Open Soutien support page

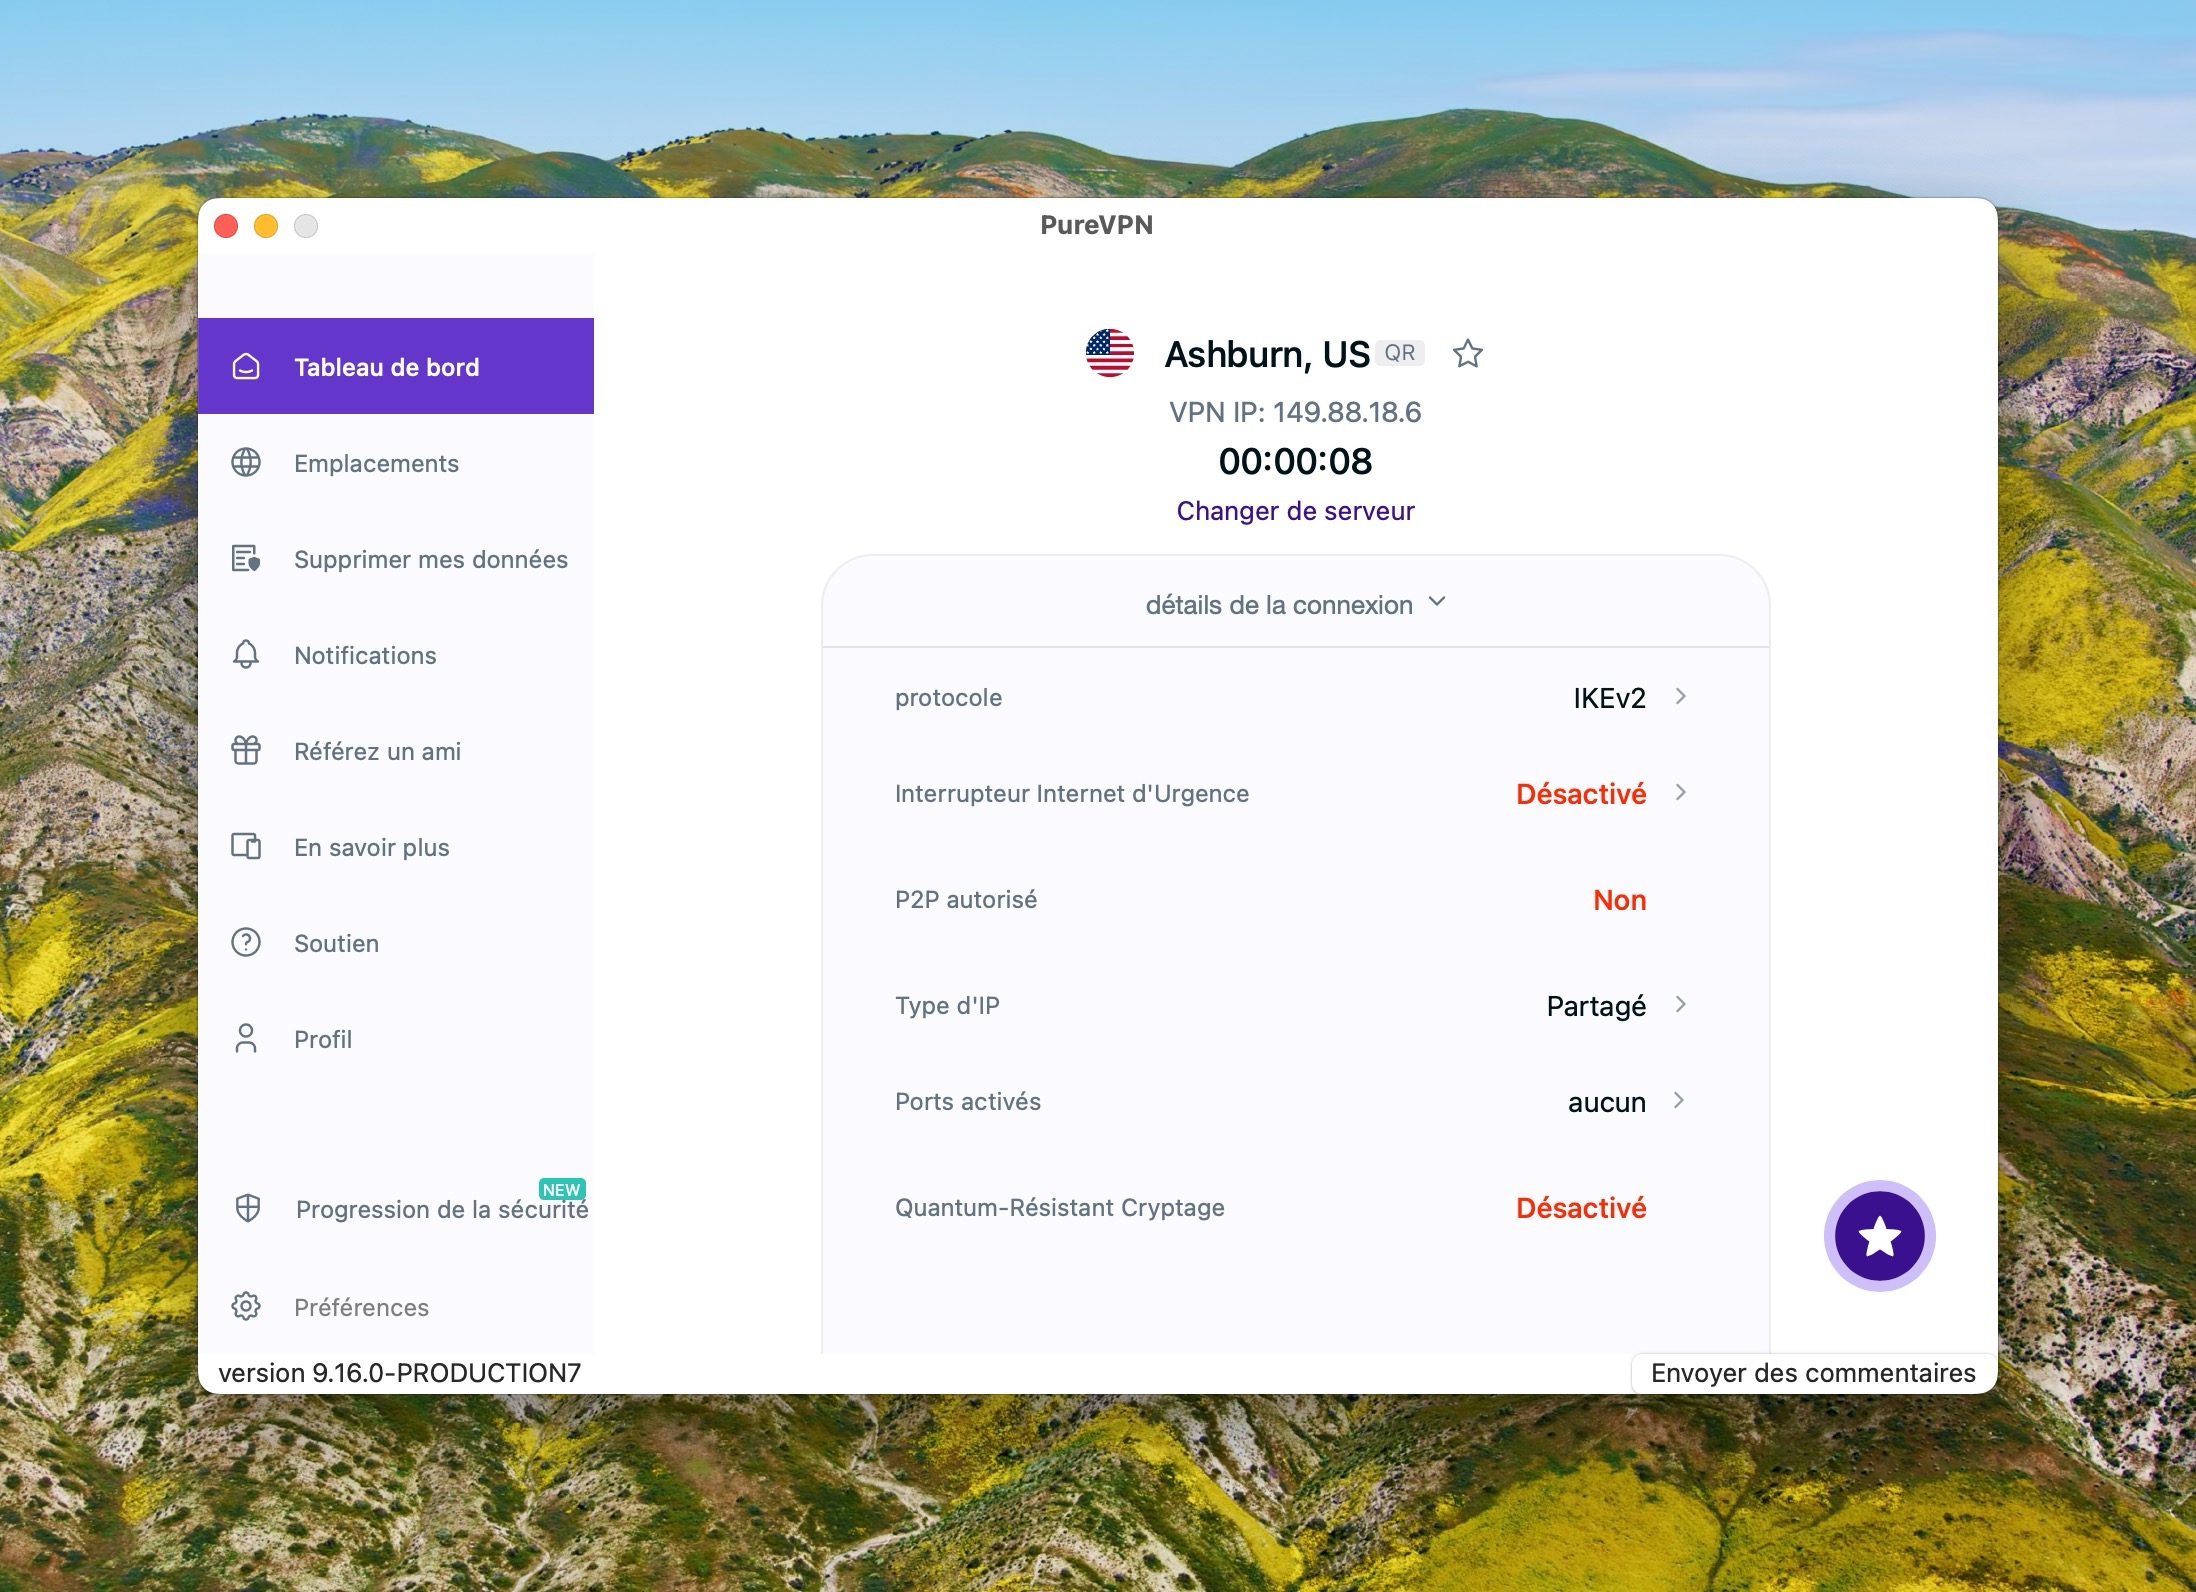[x=396, y=943]
